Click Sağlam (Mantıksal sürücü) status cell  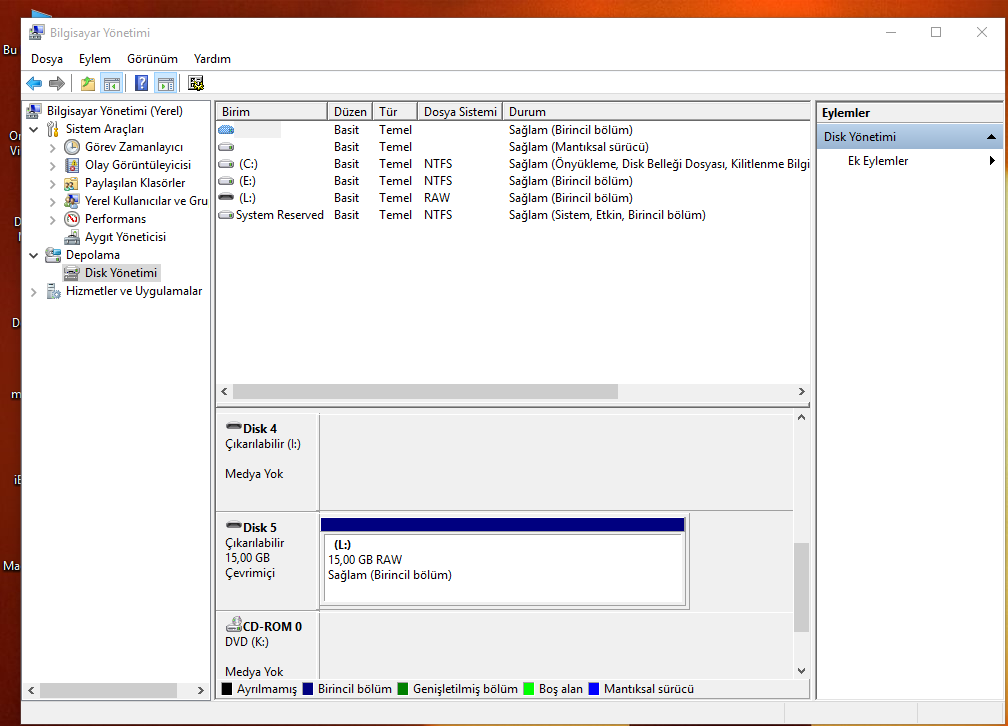[579, 147]
